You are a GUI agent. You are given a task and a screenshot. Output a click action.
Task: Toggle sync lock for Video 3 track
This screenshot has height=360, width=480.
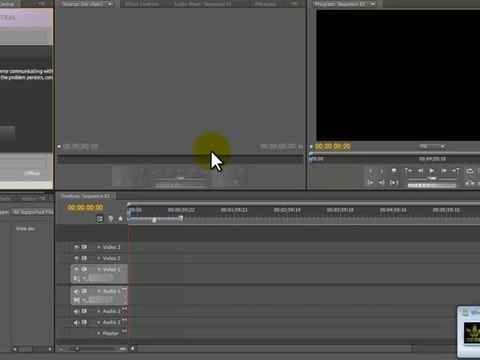pyautogui.click(x=84, y=247)
